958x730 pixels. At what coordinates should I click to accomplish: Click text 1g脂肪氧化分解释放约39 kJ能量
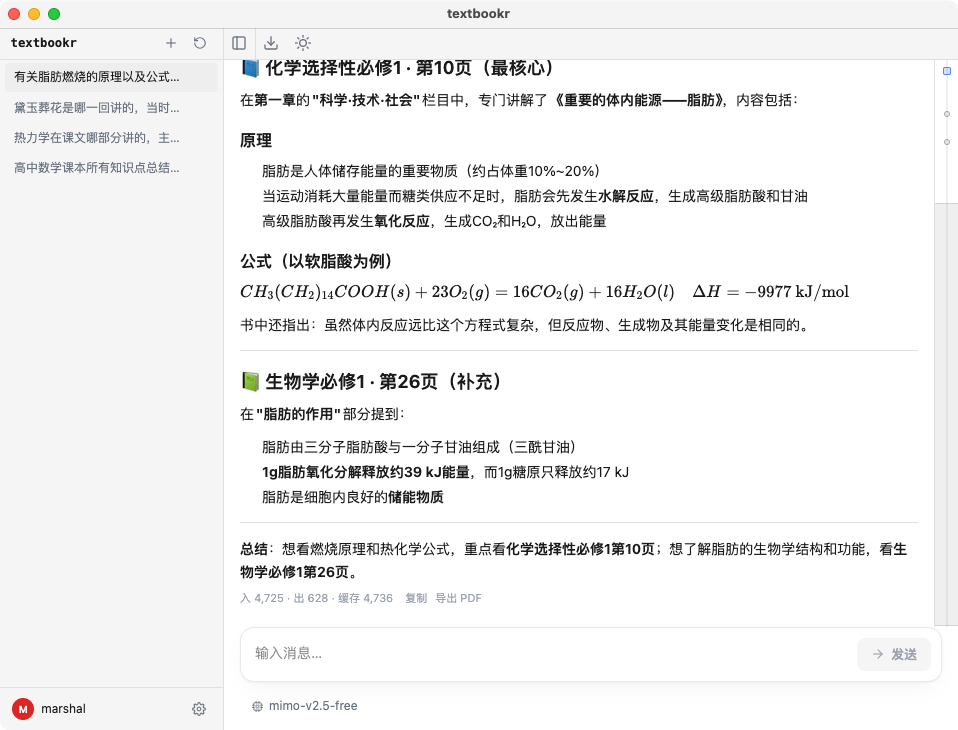(366, 472)
